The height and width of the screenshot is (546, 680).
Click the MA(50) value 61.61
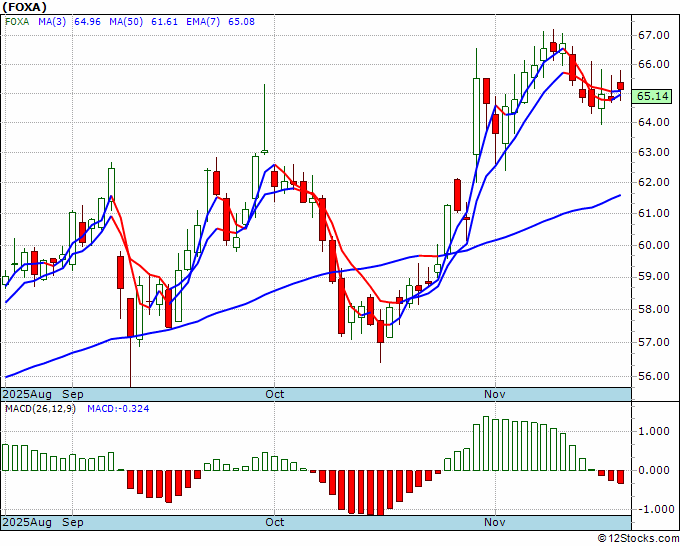(164, 22)
